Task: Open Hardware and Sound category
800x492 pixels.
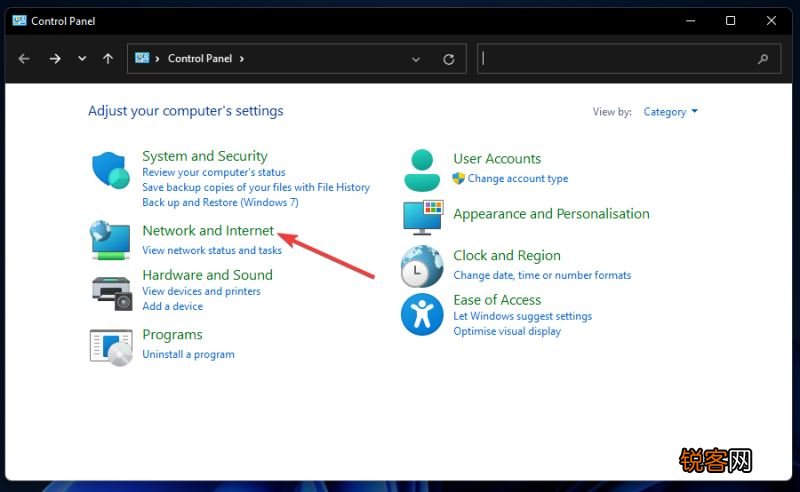Action: click(208, 275)
